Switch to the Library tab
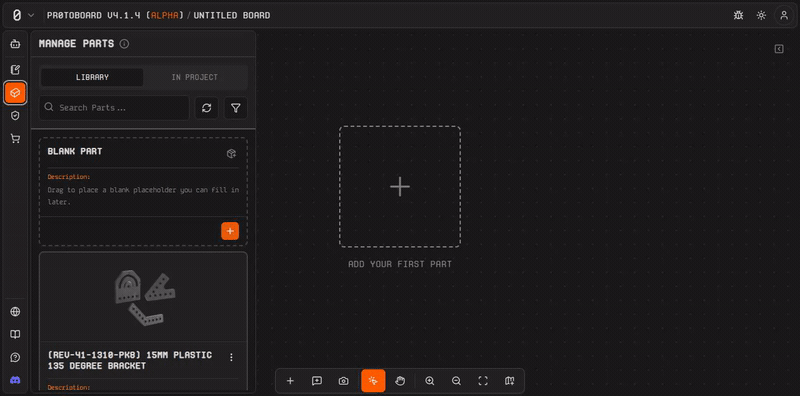Screen dimensions: 800x396 tap(92, 78)
